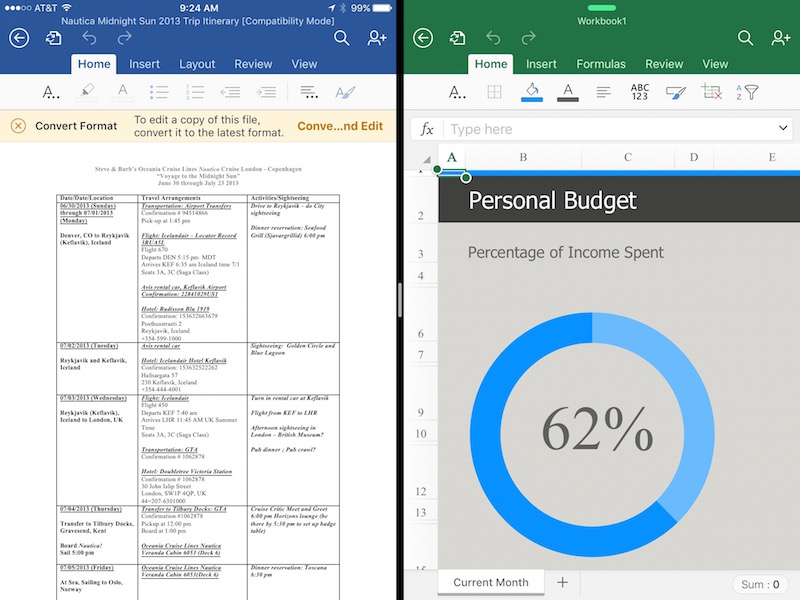
Task: Open Excel font formatting options
Action: tap(457, 92)
